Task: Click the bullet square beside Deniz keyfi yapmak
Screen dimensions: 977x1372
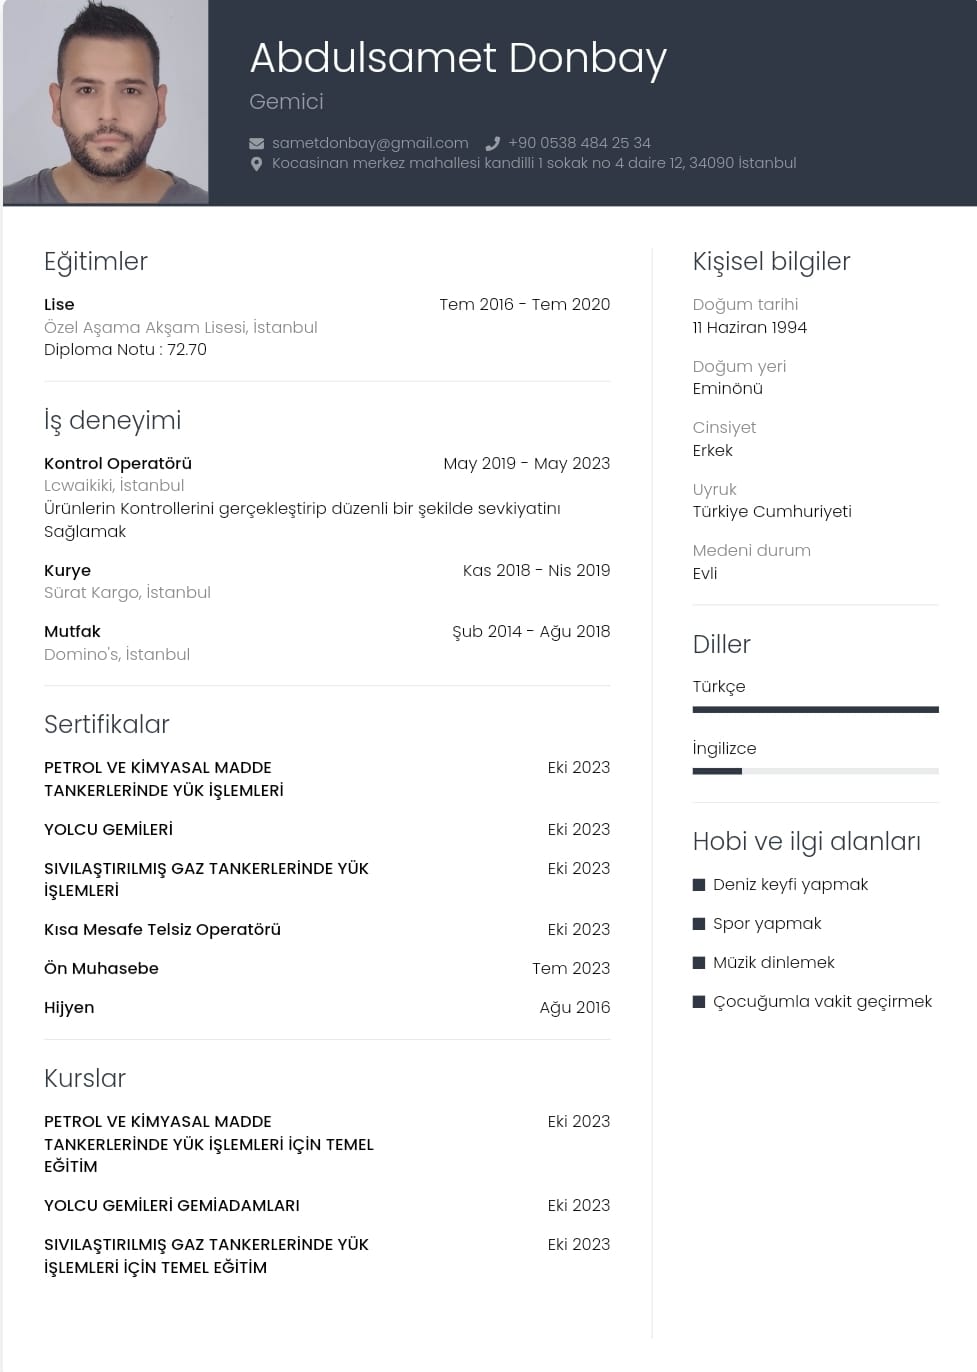Action: (699, 885)
